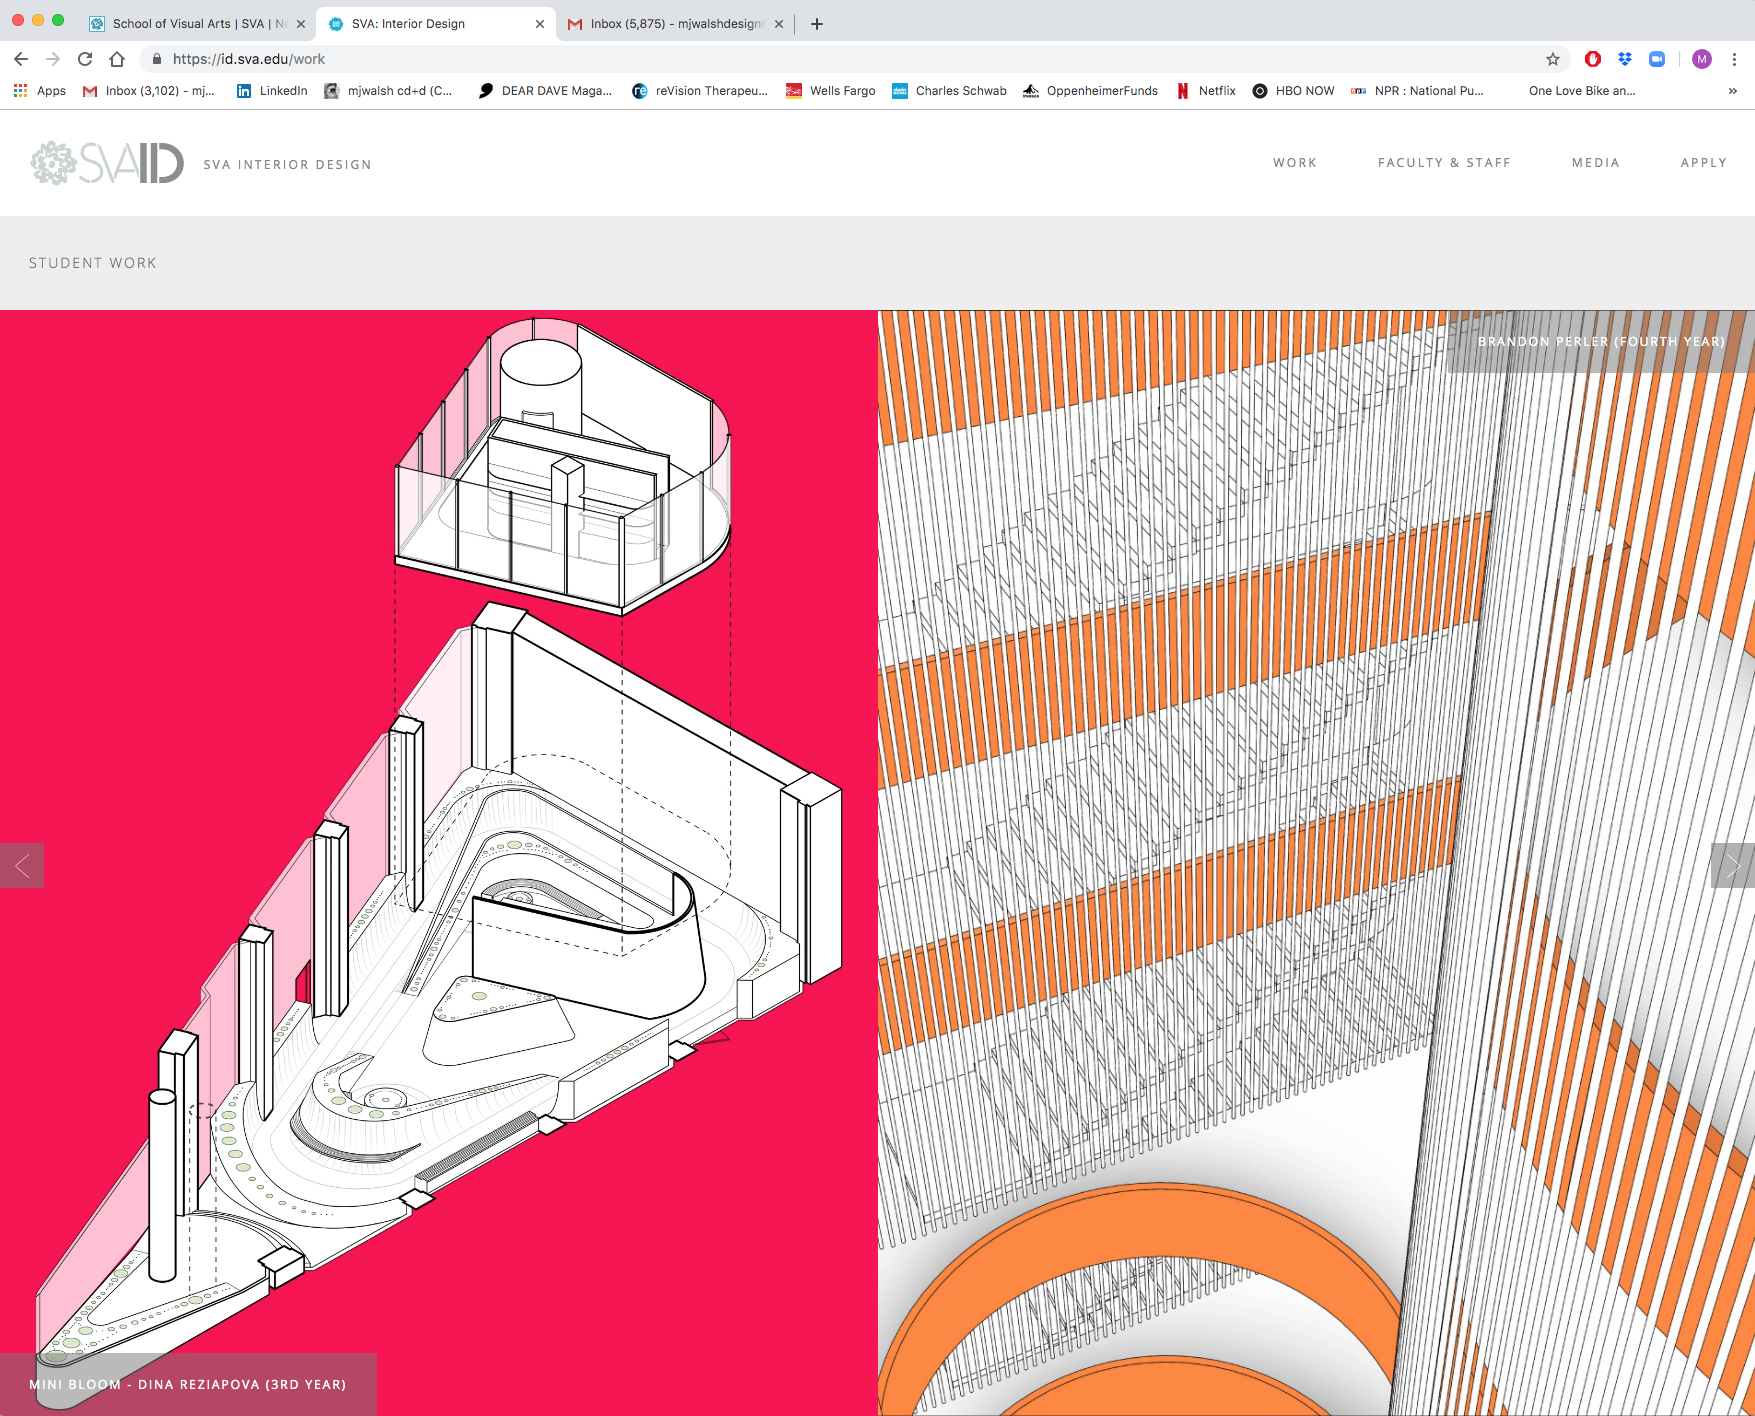Open FACULTY & STAFF nav item
1755x1416 pixels.
[x=1444, y=163]
